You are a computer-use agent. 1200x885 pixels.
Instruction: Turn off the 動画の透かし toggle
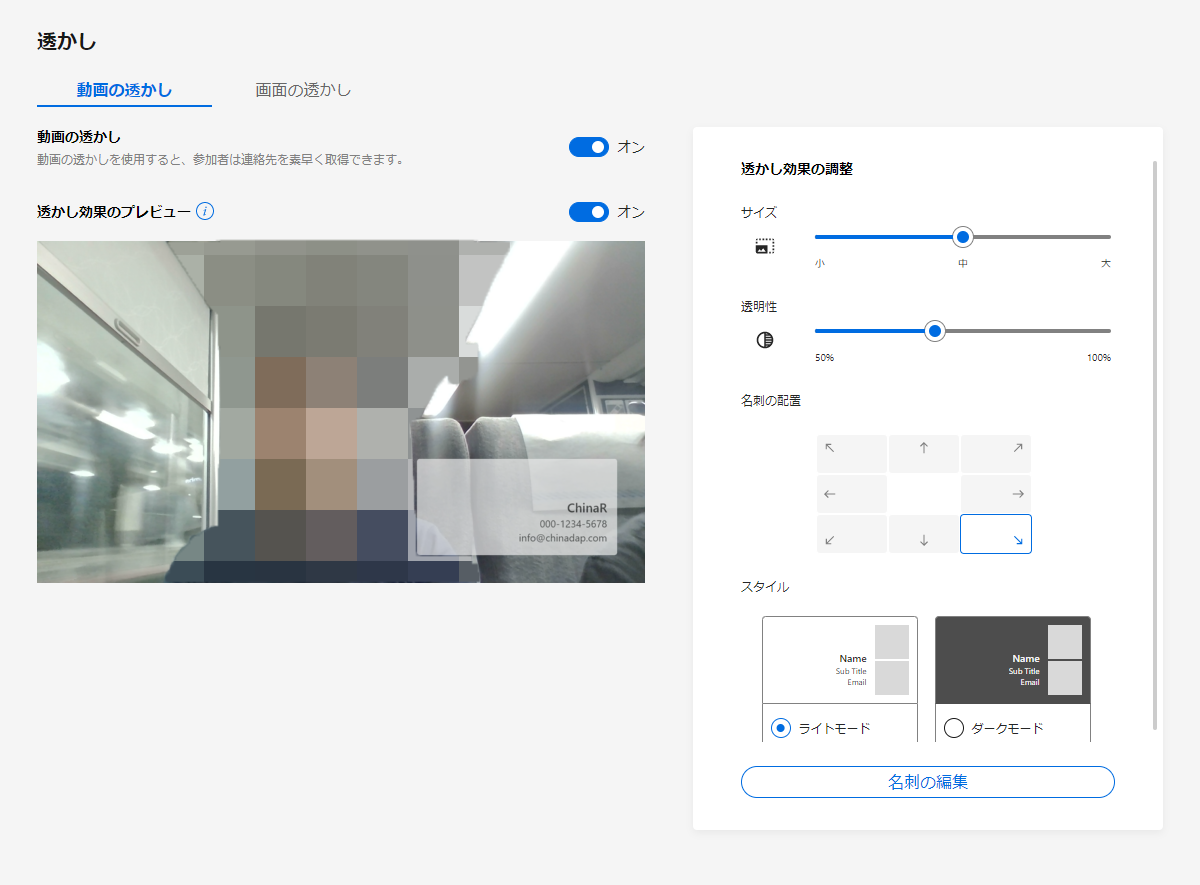pyautogui.click(x=589, y=147)
